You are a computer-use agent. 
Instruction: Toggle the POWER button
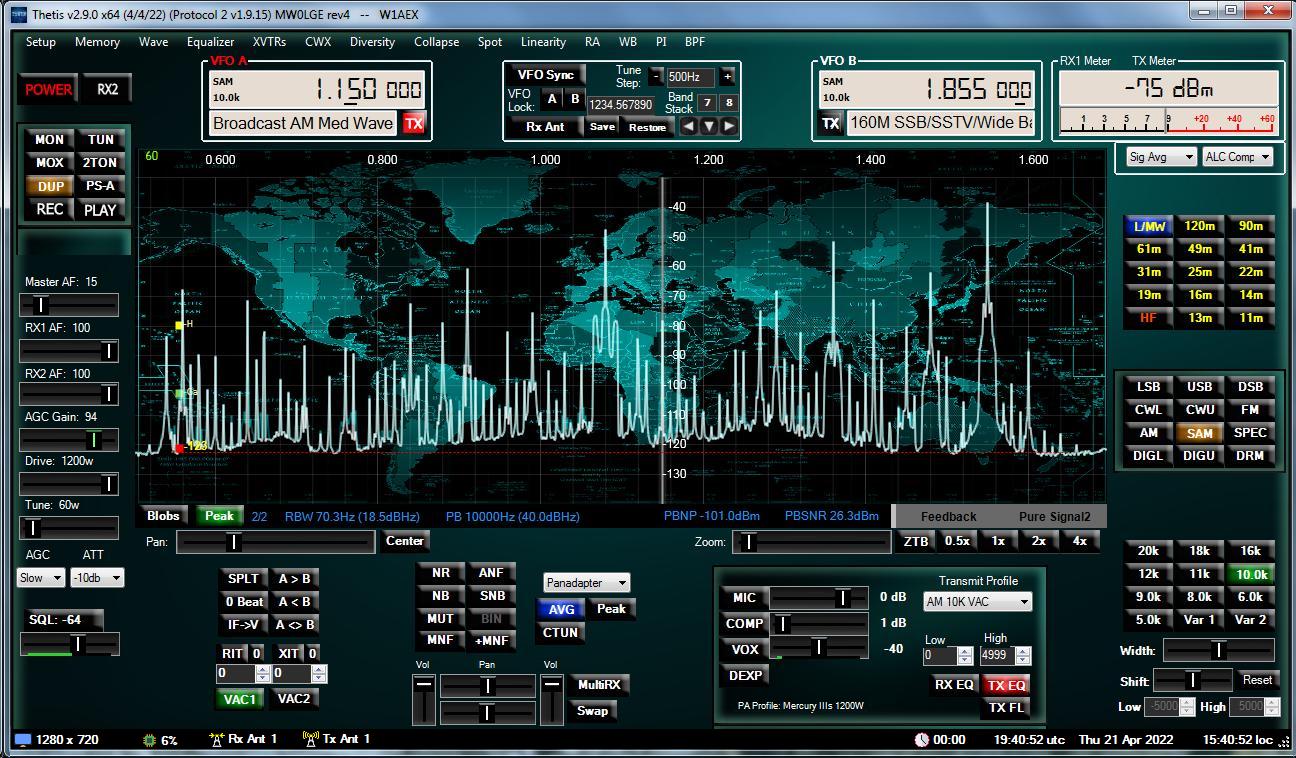(x=48, y=89)
